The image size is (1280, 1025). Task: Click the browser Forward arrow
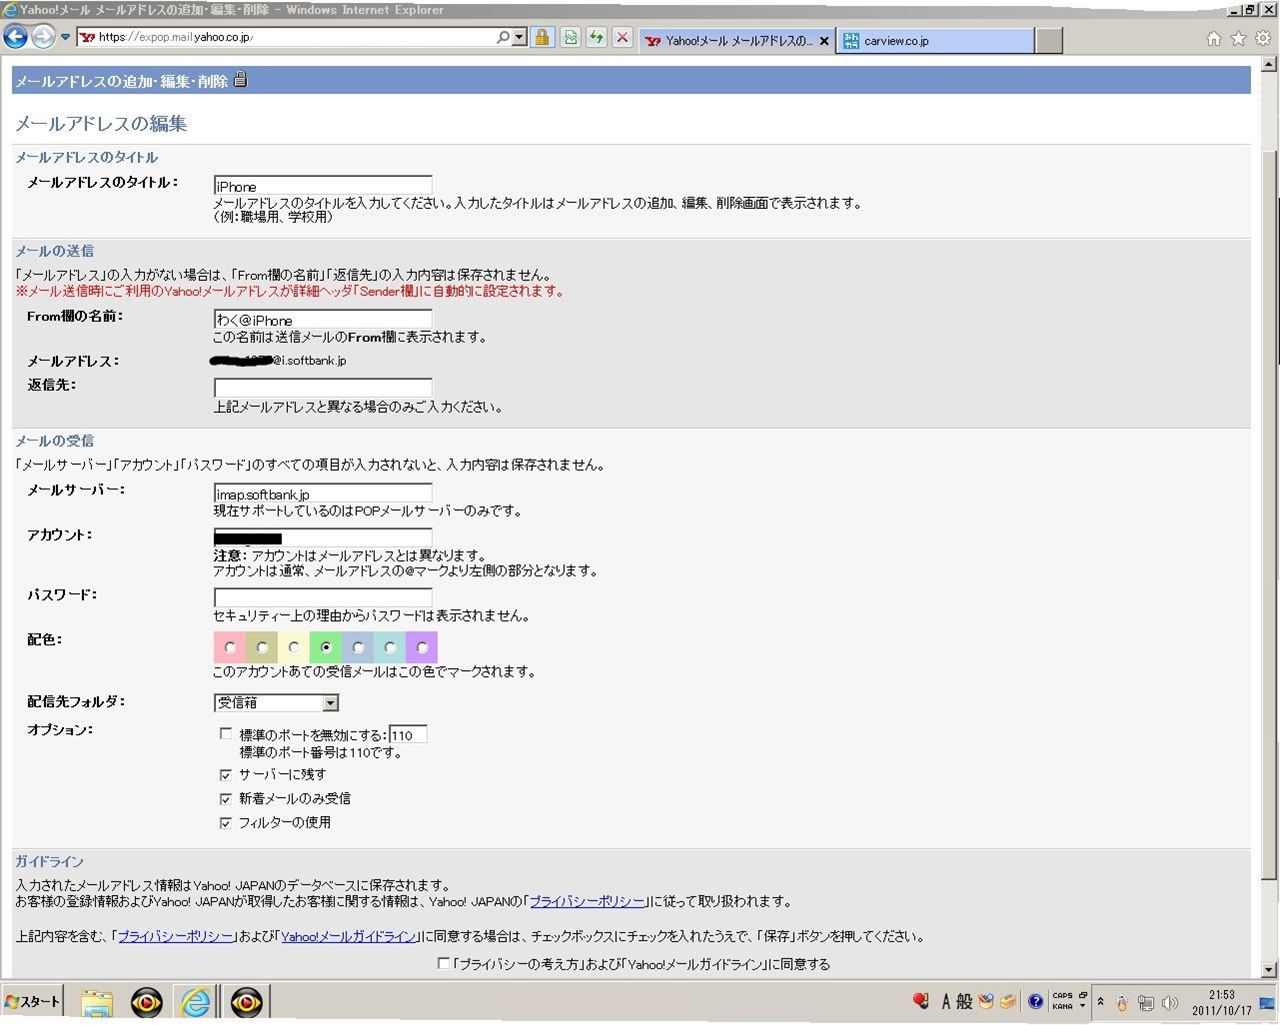pyautogui.click(x=43, y=37)
